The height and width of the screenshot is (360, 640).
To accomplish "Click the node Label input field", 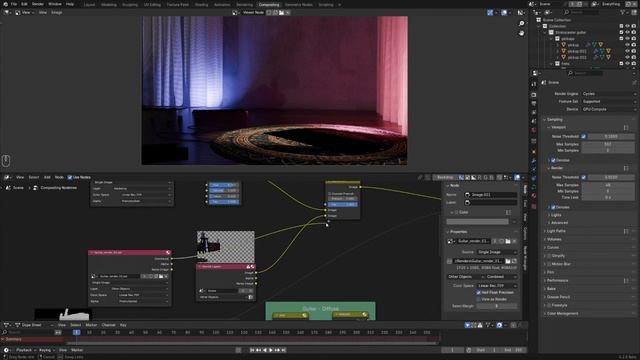I will click(490, 202).
